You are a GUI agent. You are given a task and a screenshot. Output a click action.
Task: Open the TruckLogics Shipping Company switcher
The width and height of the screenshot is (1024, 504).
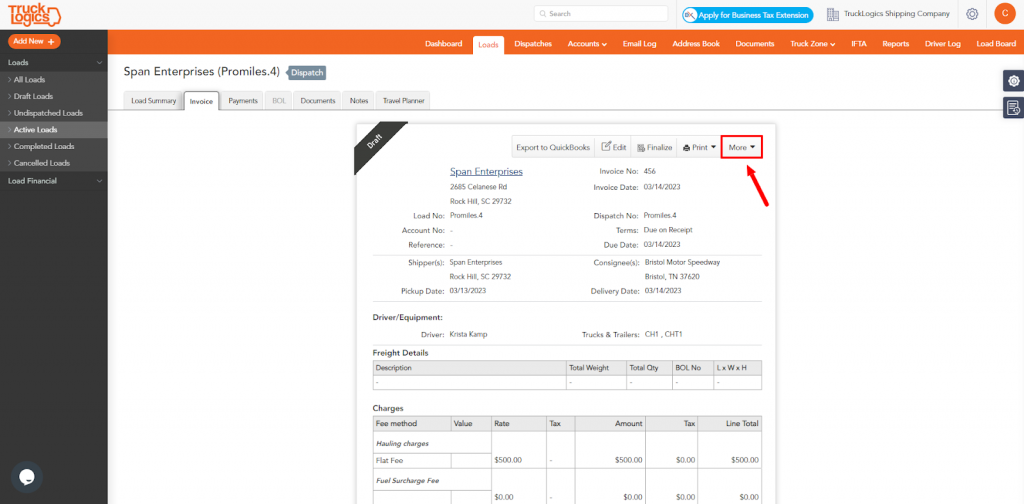click(x=896, y=14)
